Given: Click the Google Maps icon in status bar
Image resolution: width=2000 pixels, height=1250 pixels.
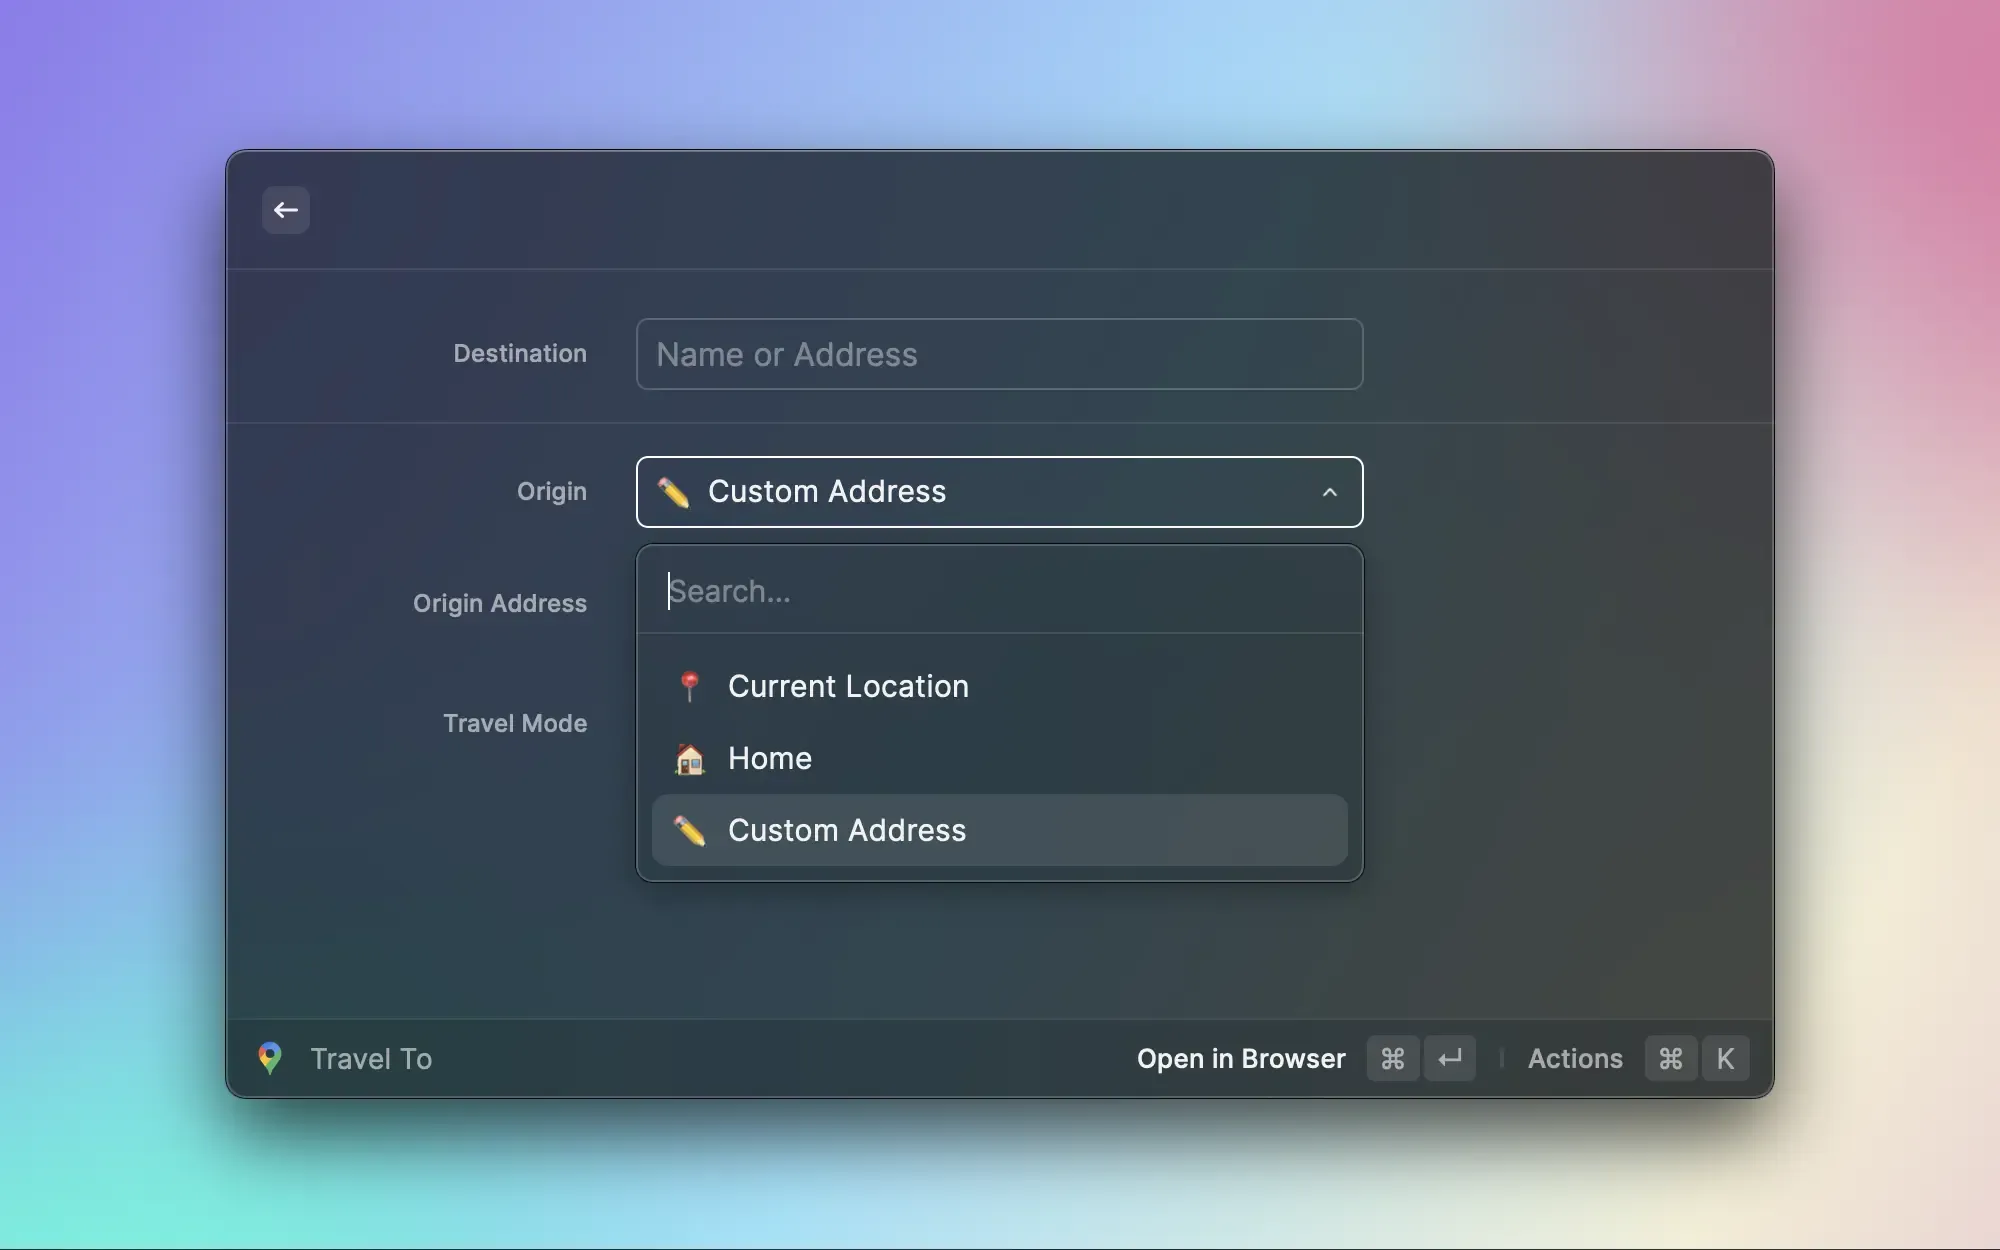Looking at the screenshot, I should (x=269, y=1057).
